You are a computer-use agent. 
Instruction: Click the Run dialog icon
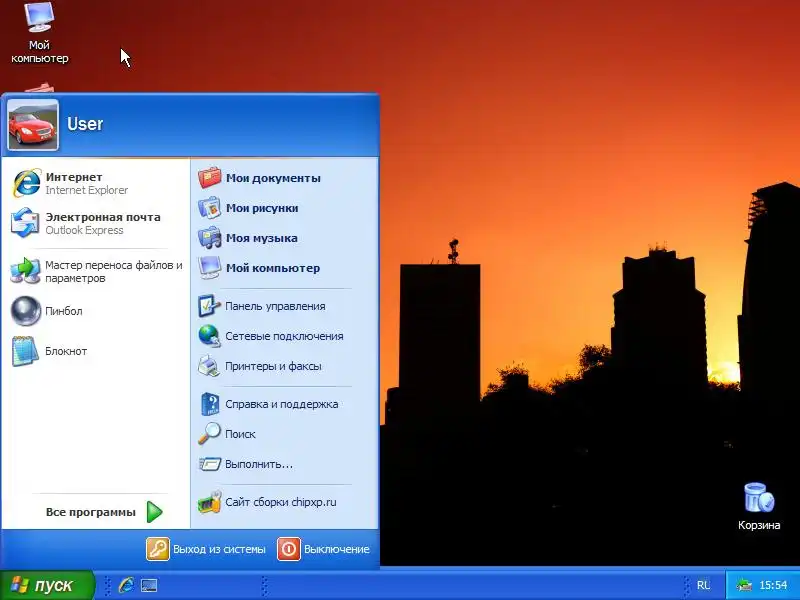pyautogui.click(x=209, y=464)
